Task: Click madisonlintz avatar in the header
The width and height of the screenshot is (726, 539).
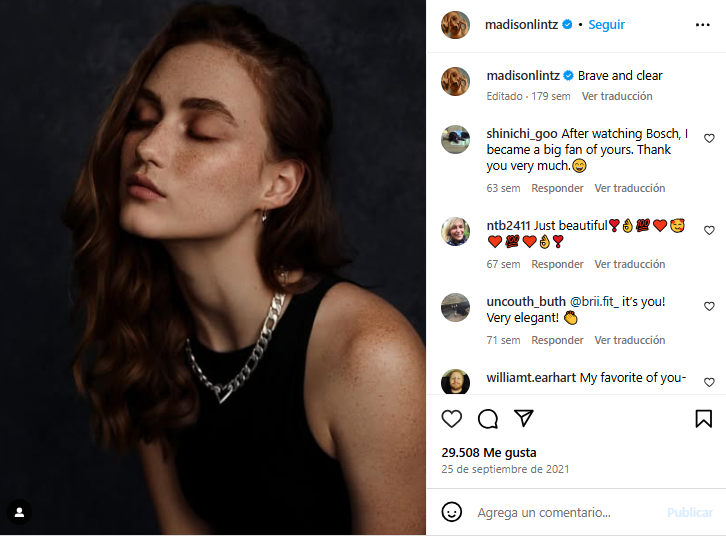Action: [x=455, y=25]
